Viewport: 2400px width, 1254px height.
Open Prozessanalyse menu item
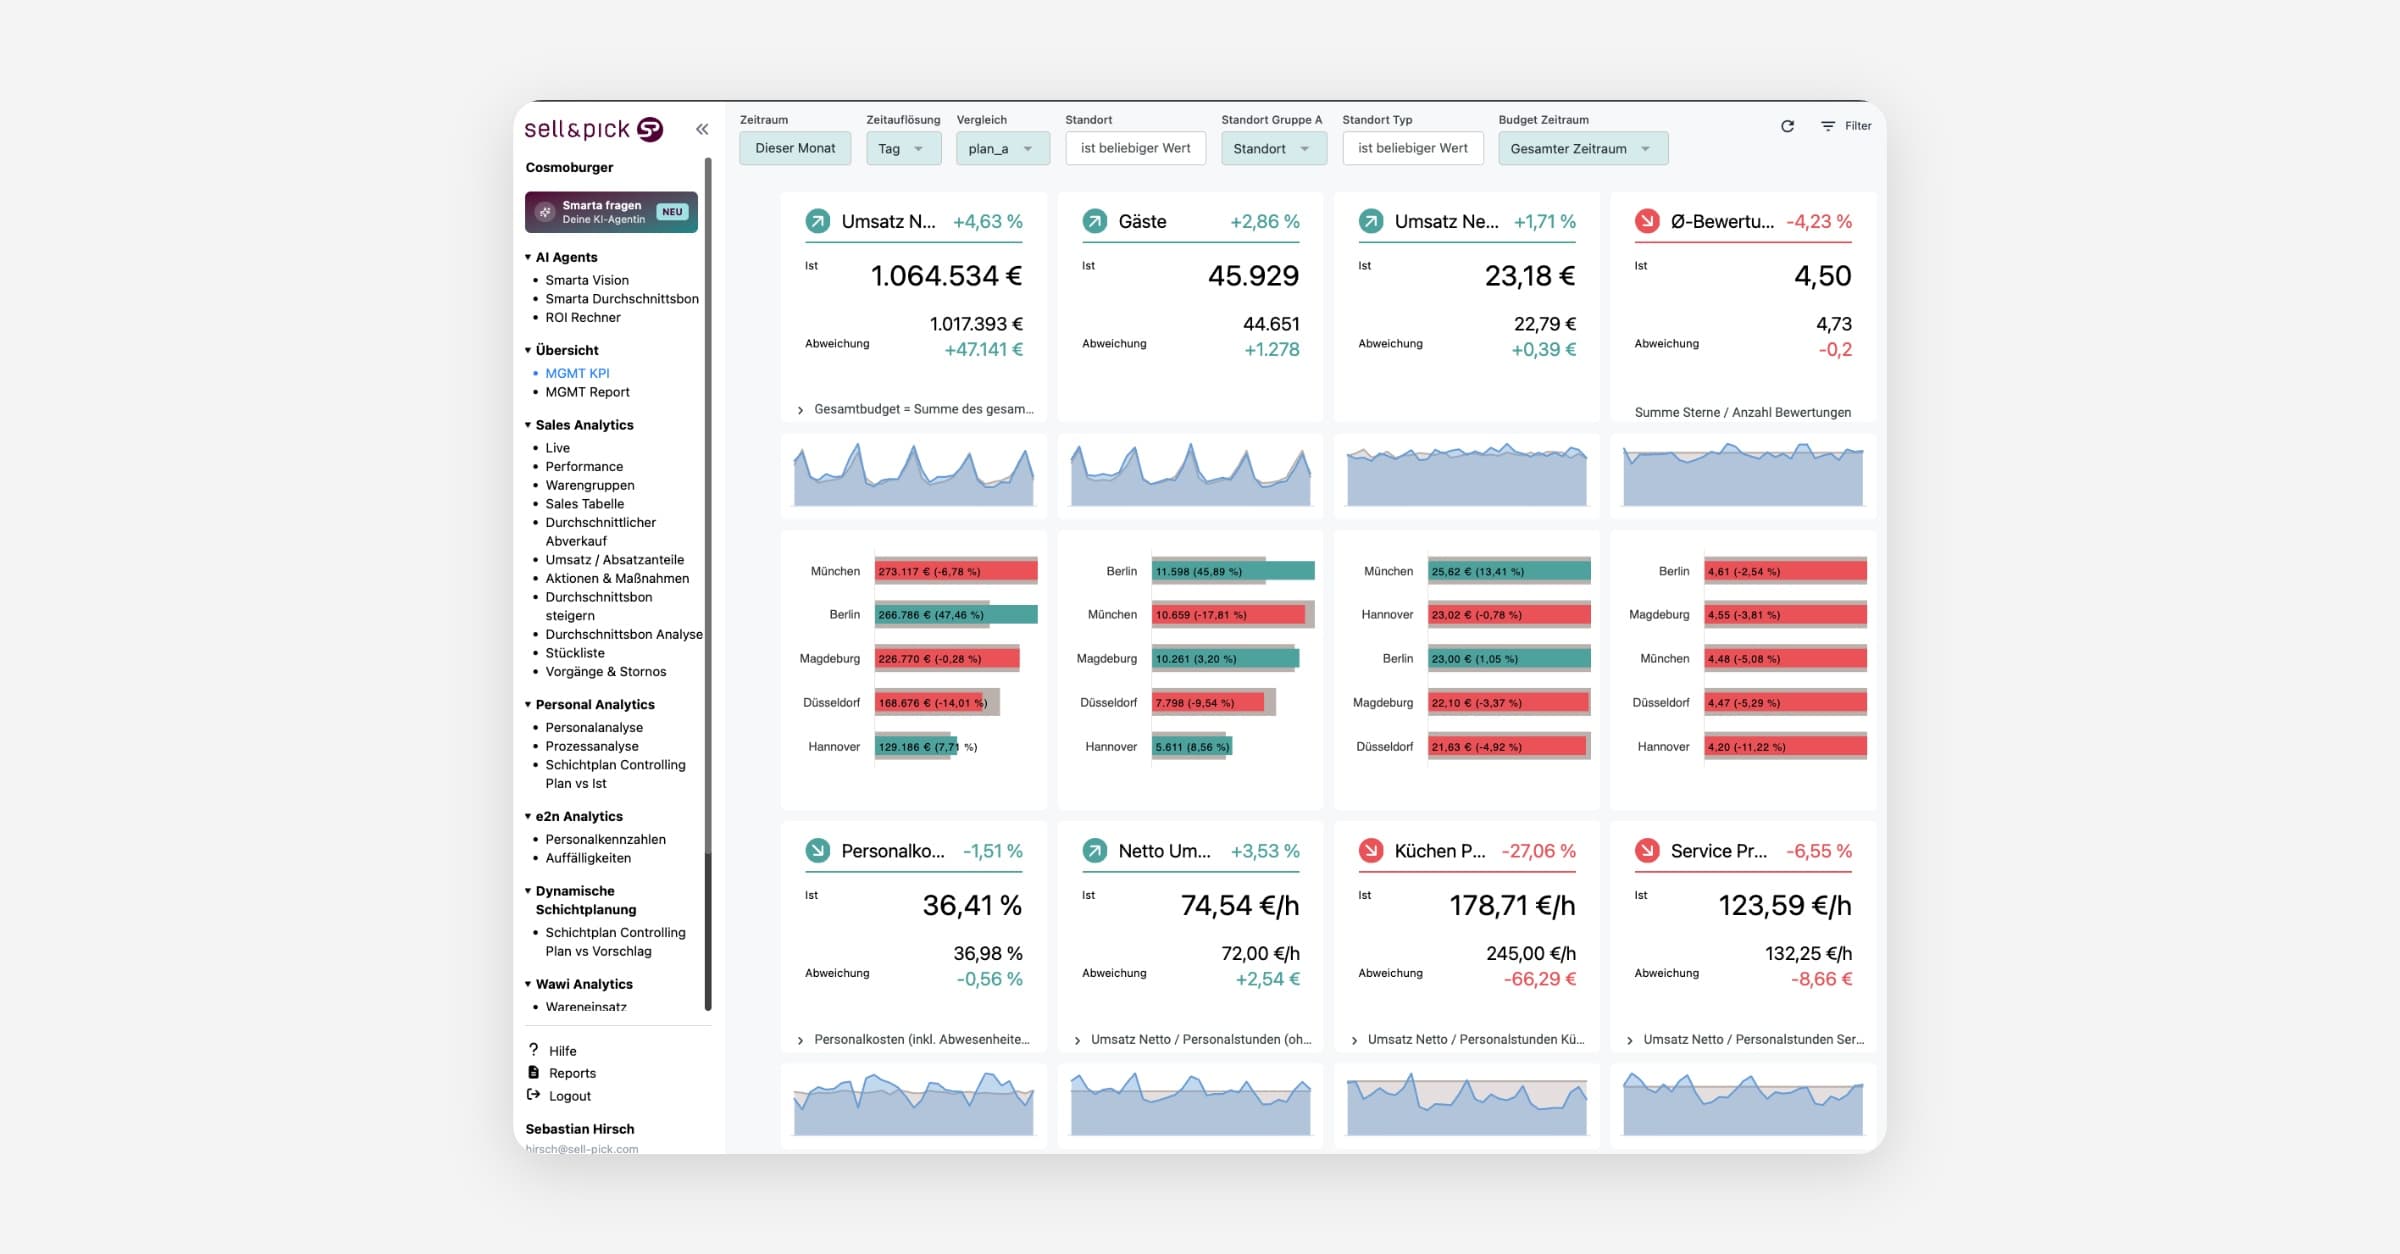pyautogui.click(x=592, y=746)
